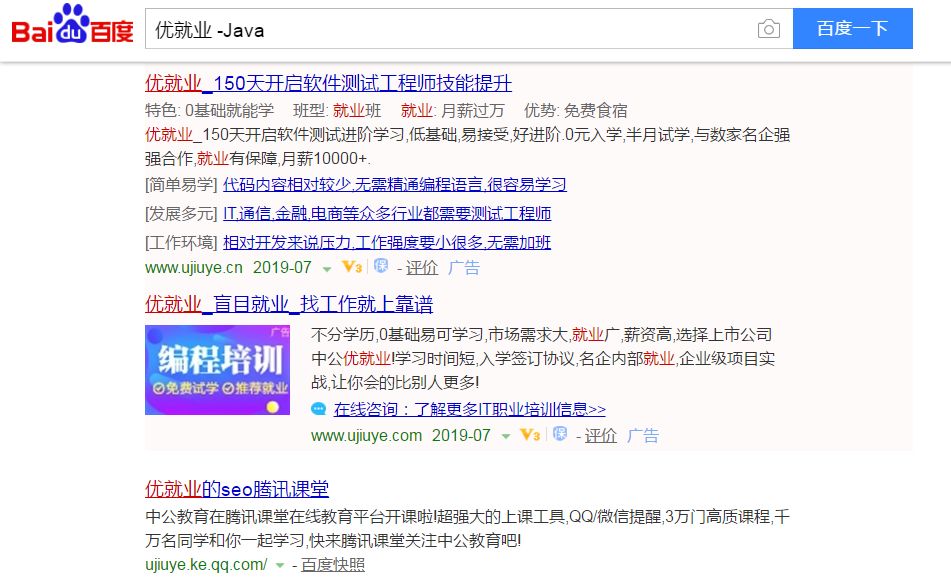This screenshot has width=951, height=585.
Task: Click V3 credit badge beside www.ujiuye.cn
Action: click(351, 267)
